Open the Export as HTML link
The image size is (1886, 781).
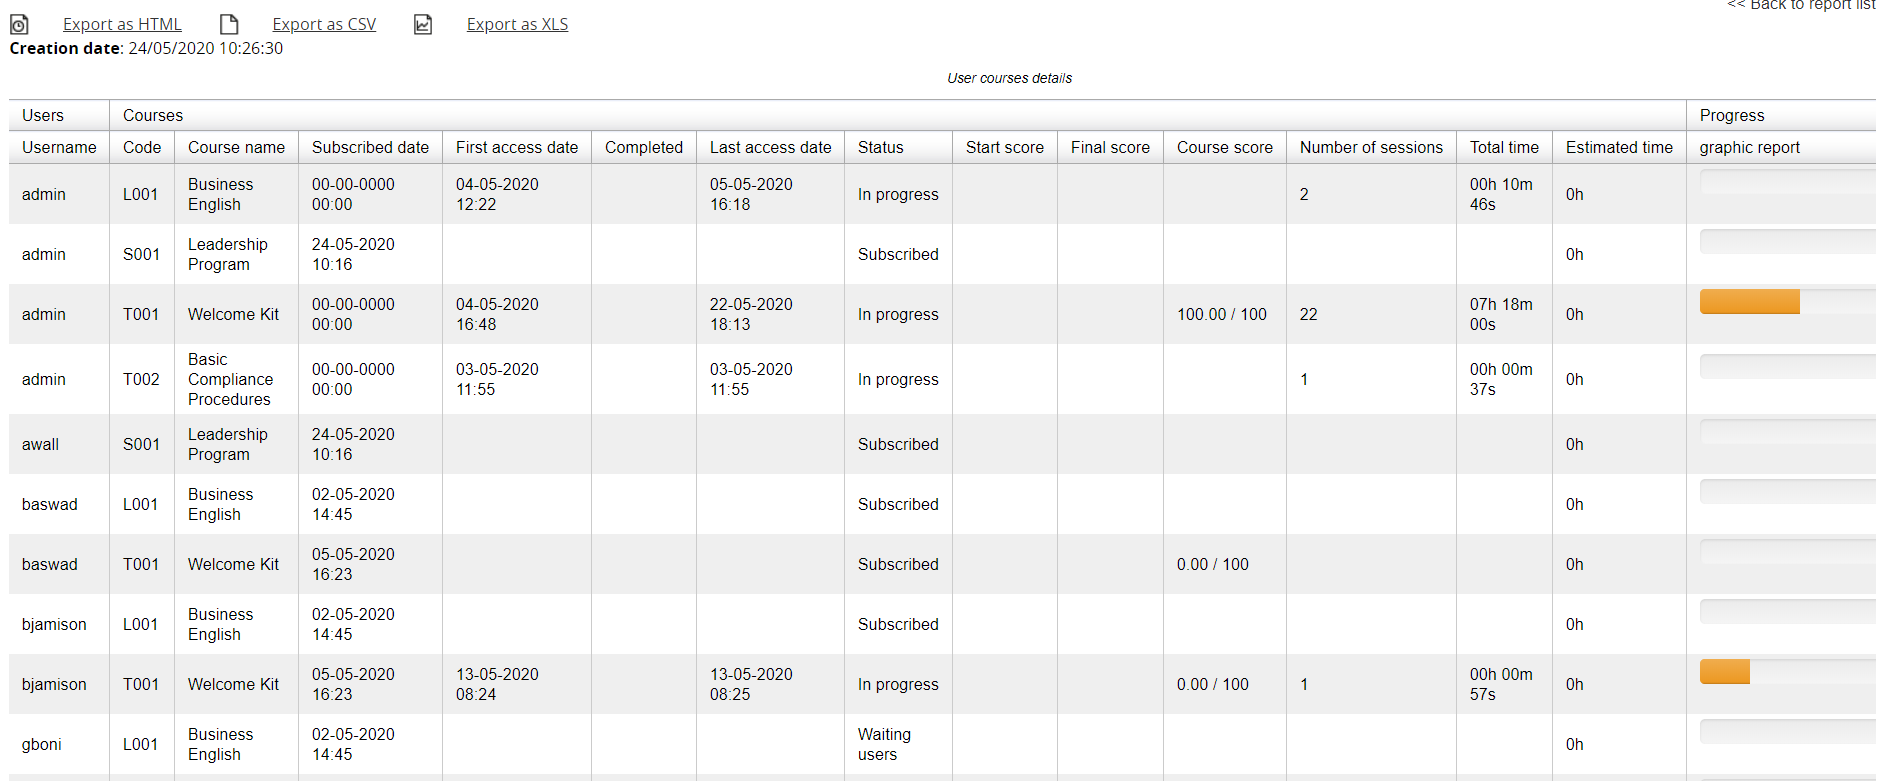(x=122, y=25)
